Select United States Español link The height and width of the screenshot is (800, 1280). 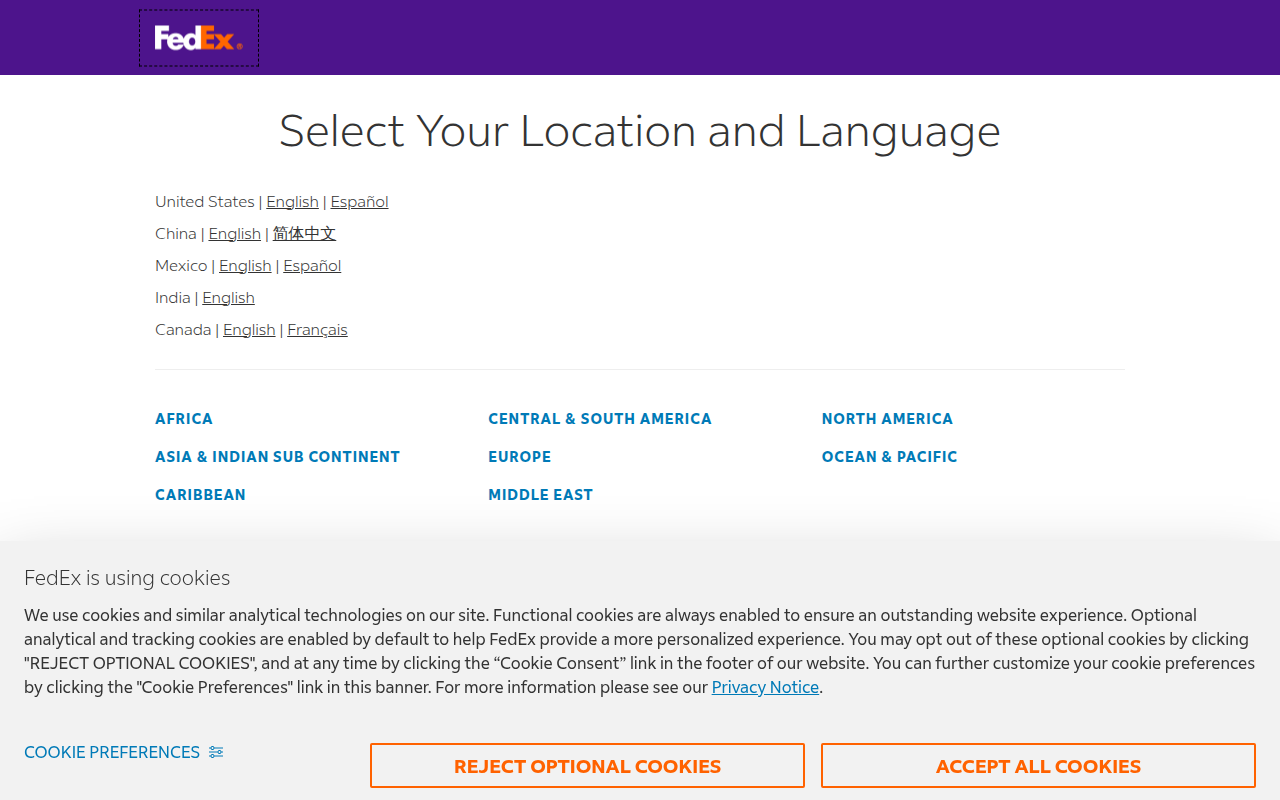tap(359, 202)
